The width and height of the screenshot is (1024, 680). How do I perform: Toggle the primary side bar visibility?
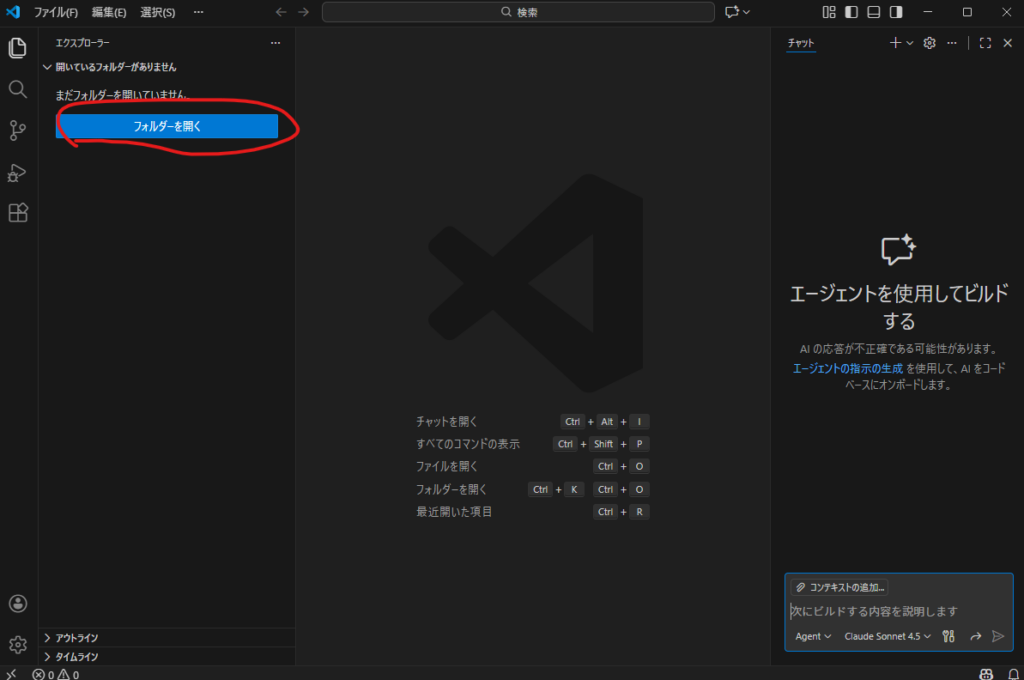[x=851, y=12]
